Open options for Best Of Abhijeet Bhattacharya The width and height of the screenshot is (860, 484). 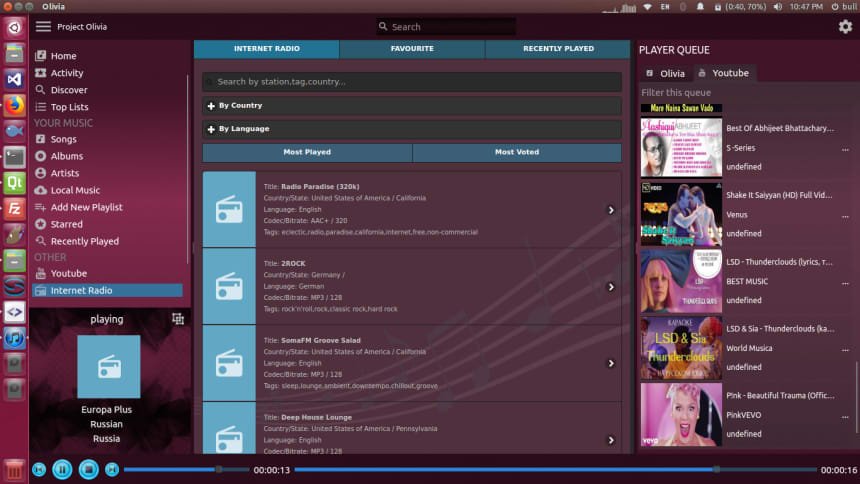coord(845,149)
